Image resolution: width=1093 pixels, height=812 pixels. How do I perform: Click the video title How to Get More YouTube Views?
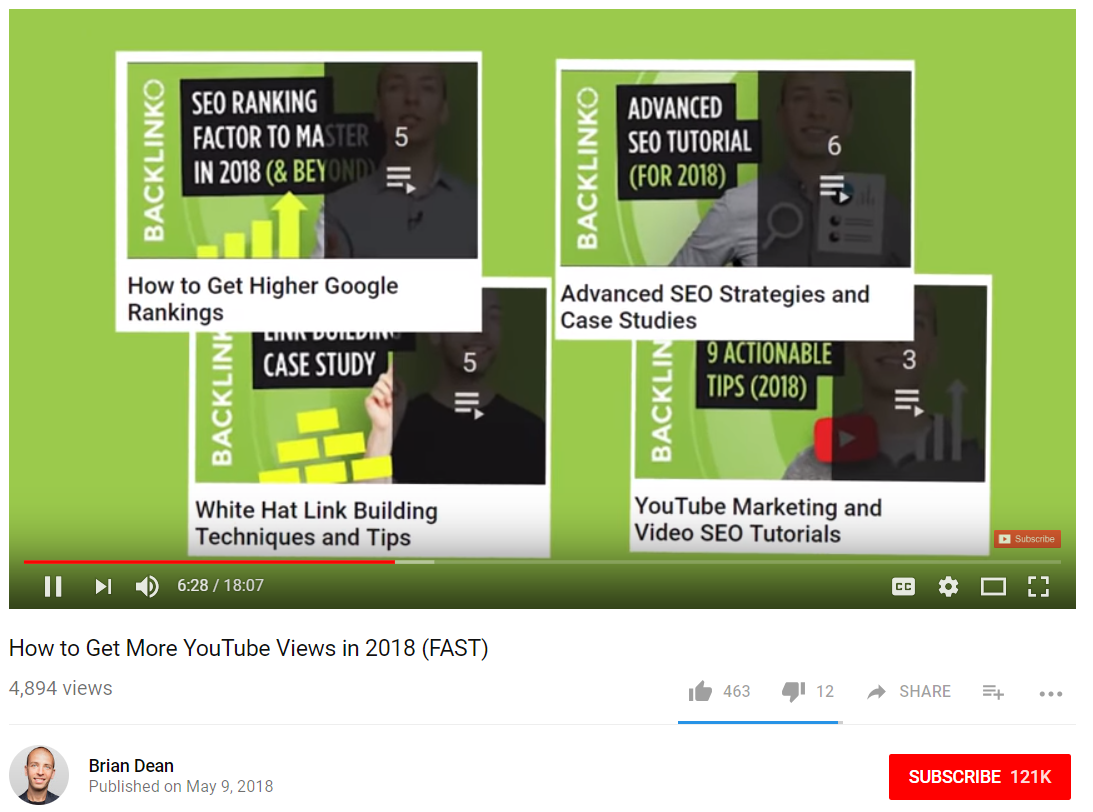pos(249,648)
